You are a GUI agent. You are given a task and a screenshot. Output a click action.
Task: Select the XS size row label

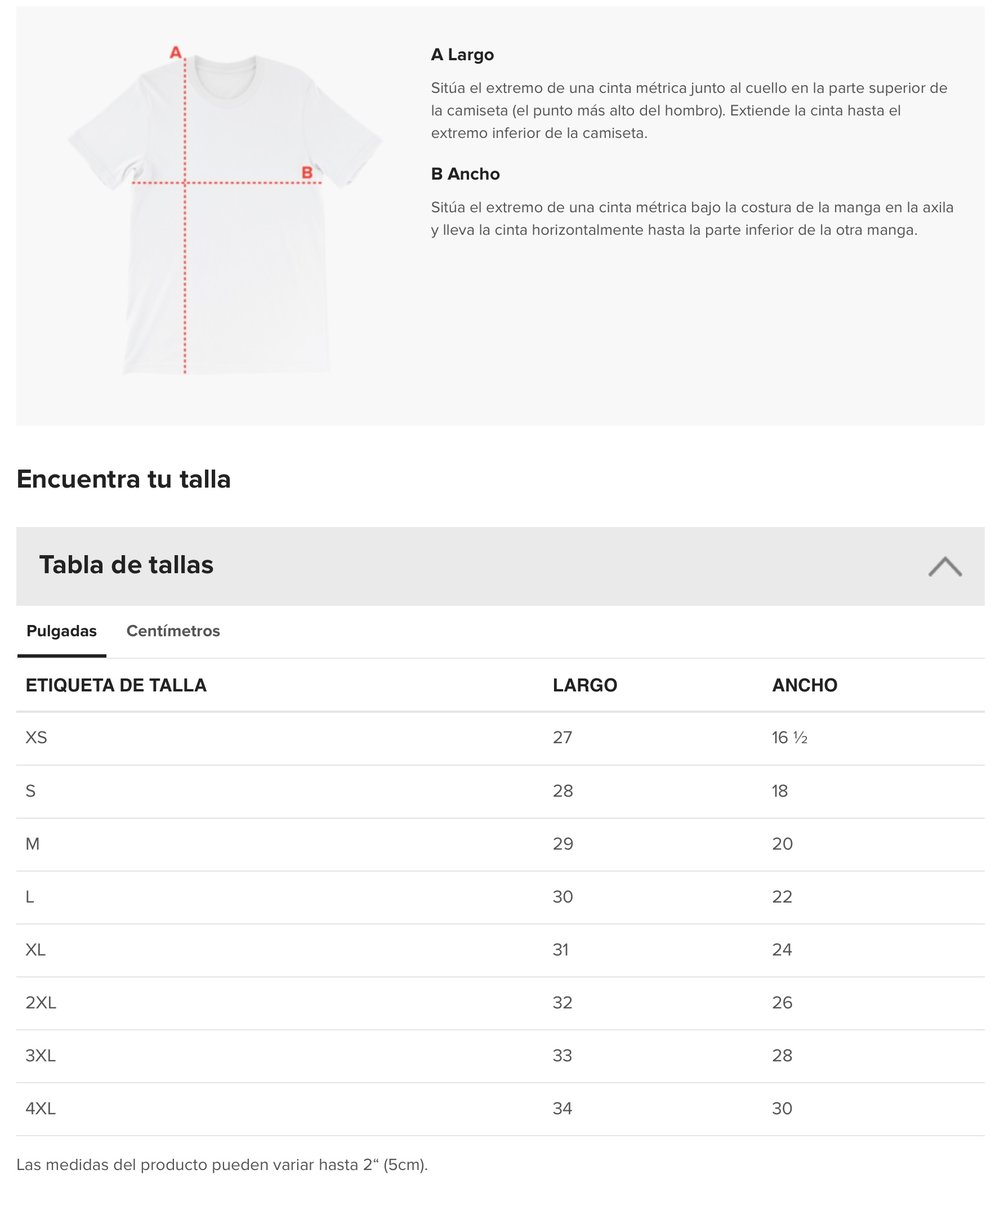tap(36, 738)
